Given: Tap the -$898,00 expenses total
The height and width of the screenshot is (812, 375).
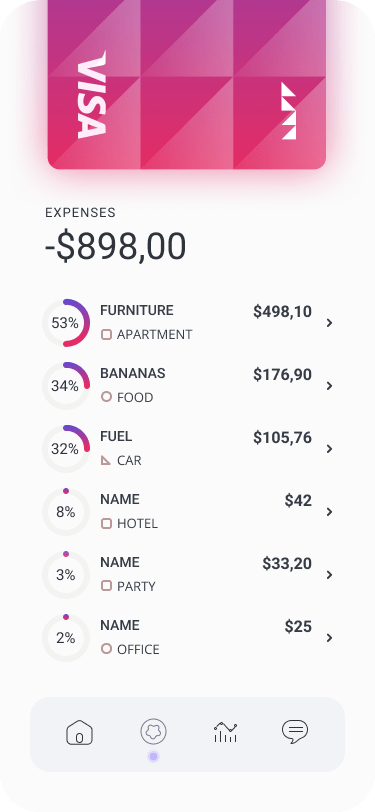Looking at the screenshot, I should point(116,246).
